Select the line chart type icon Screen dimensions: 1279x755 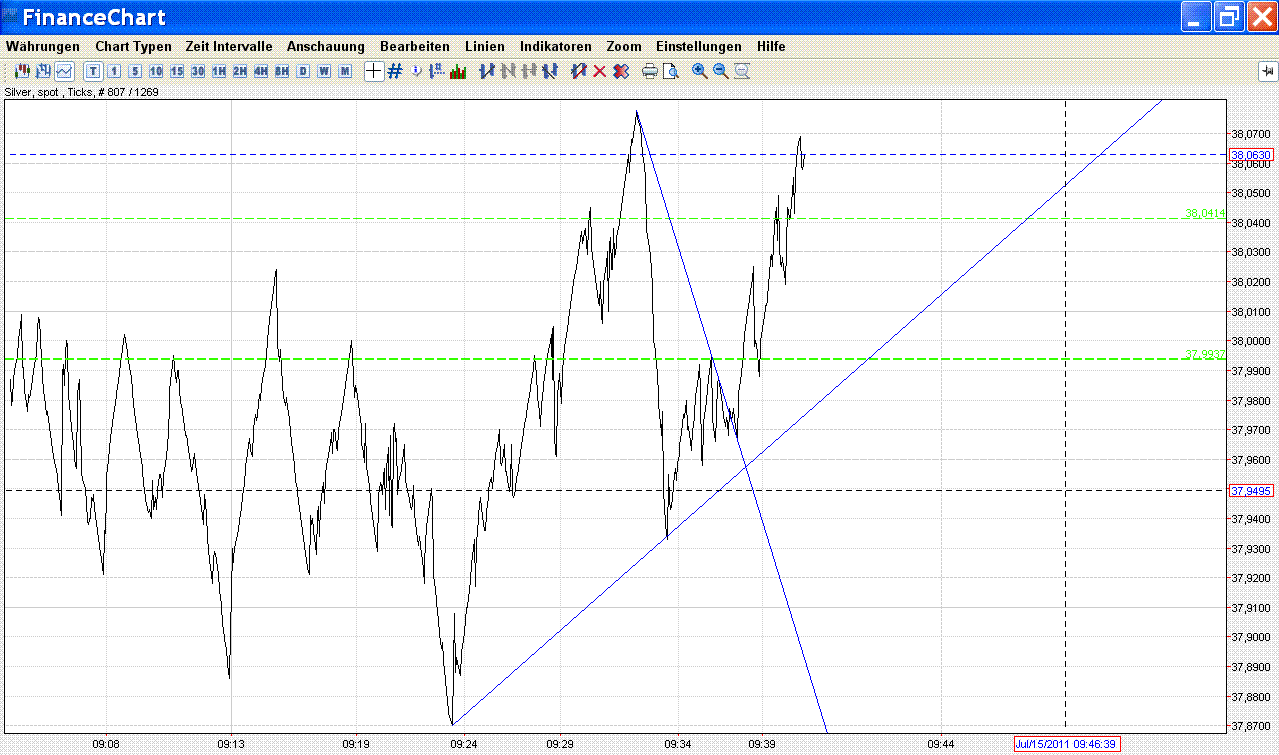click(64, 71)
